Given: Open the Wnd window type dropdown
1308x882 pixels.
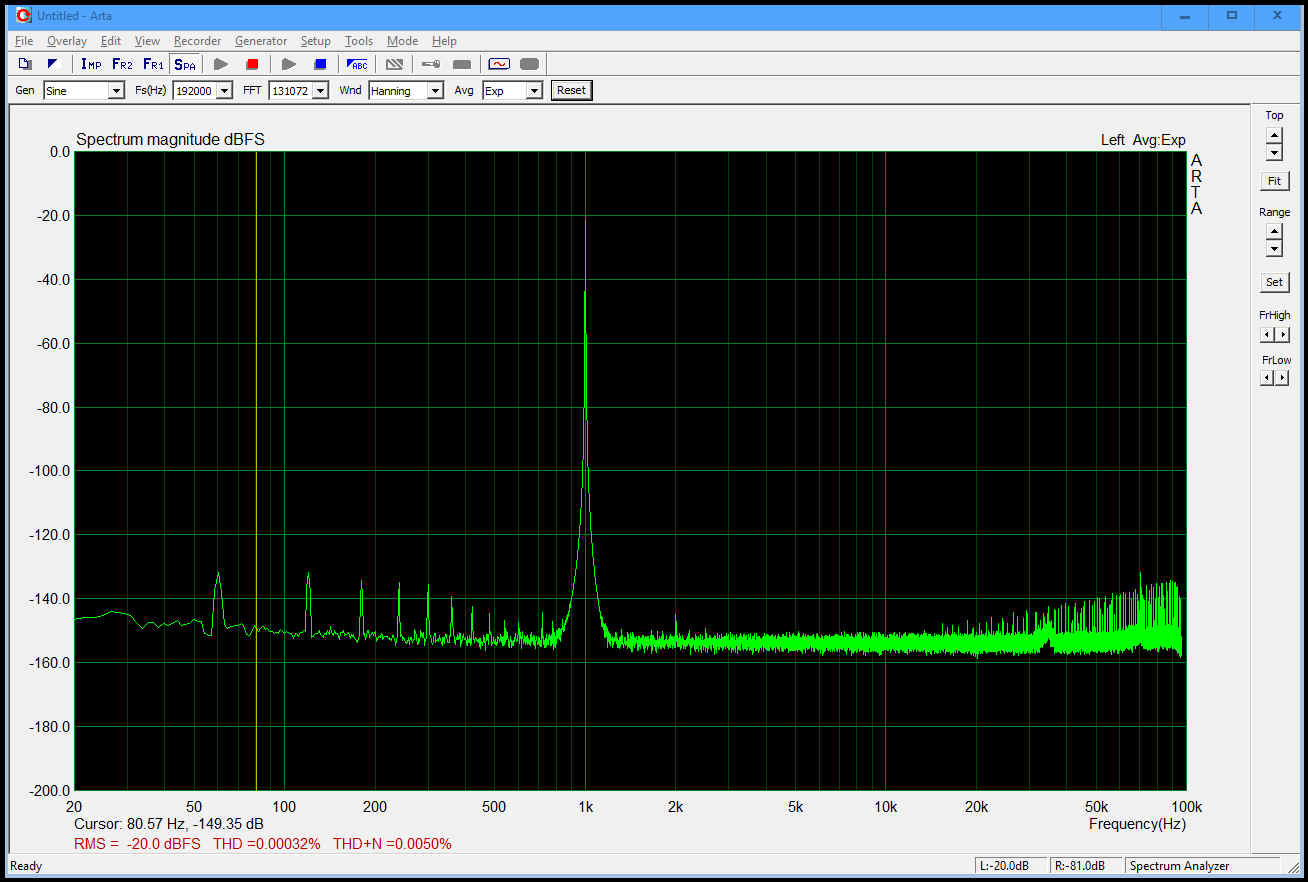Looking at the screenshot, I should tap(435, 90).
